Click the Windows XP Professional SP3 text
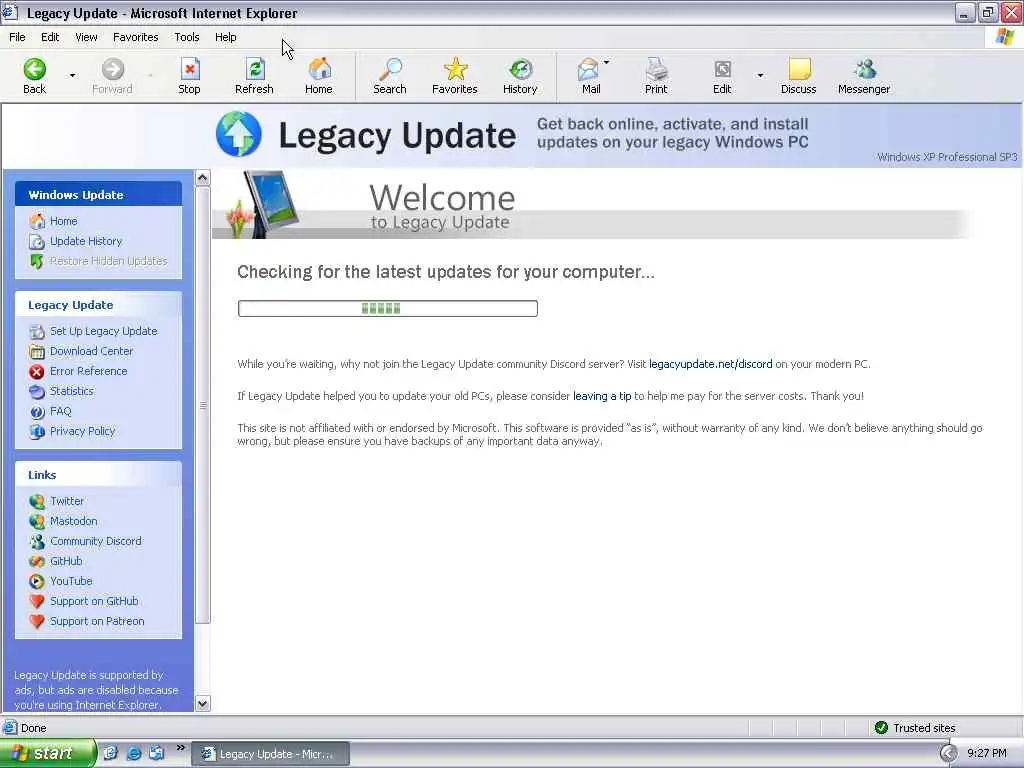 click(947, 157)
